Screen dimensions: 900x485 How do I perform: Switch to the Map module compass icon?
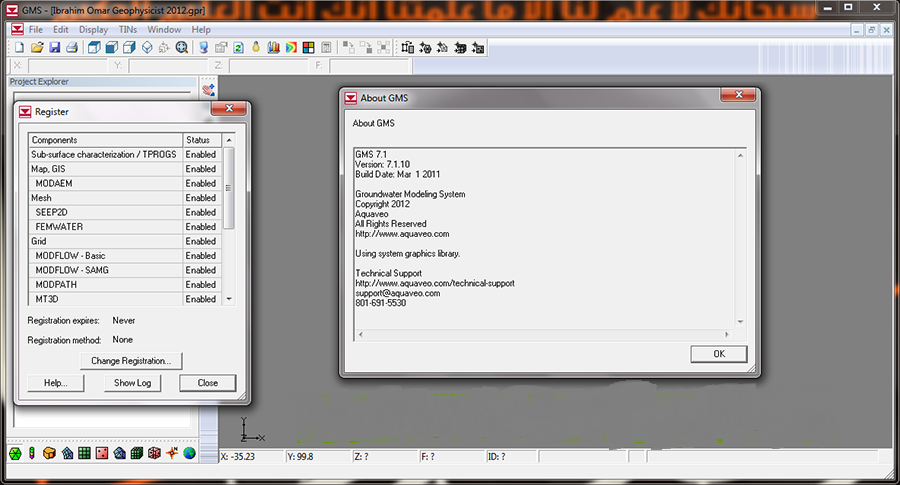[172, 453]
